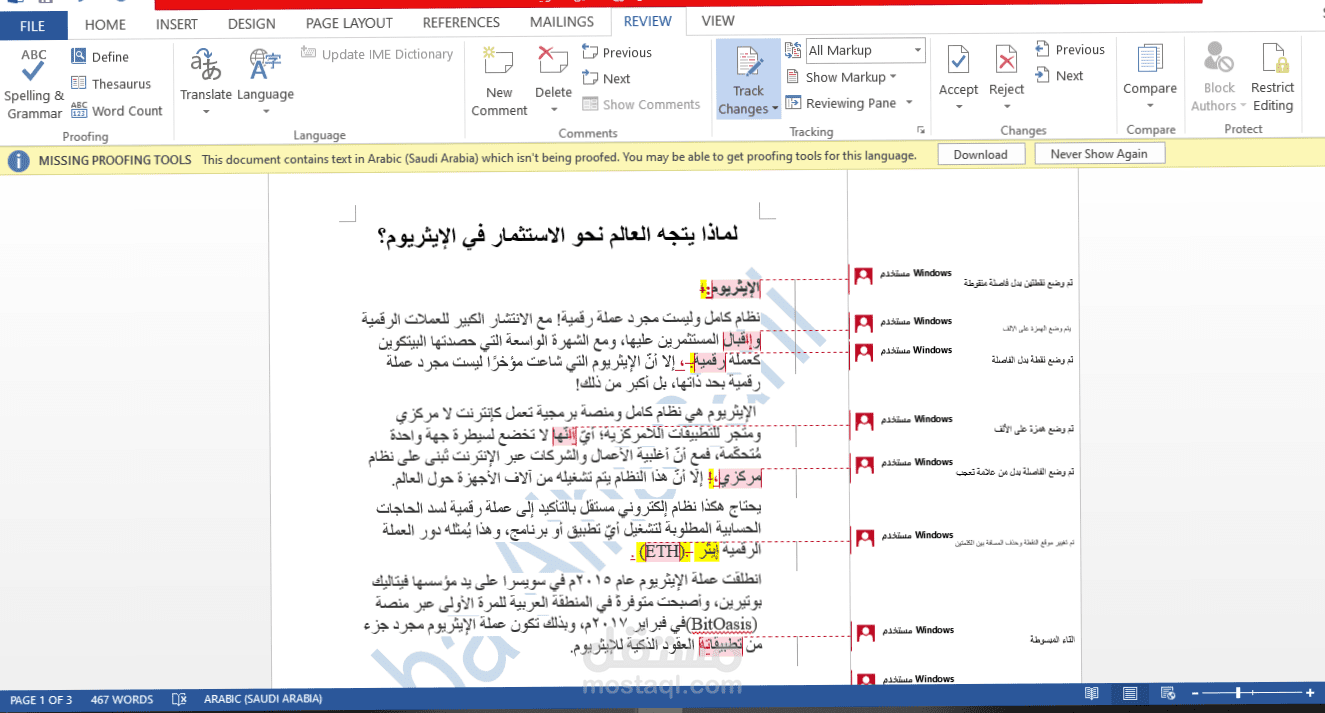This screenshot has width=1325, height=713.
Task: Open the Thesaurus
Action: pyautogui.click(x=111, y=84)
